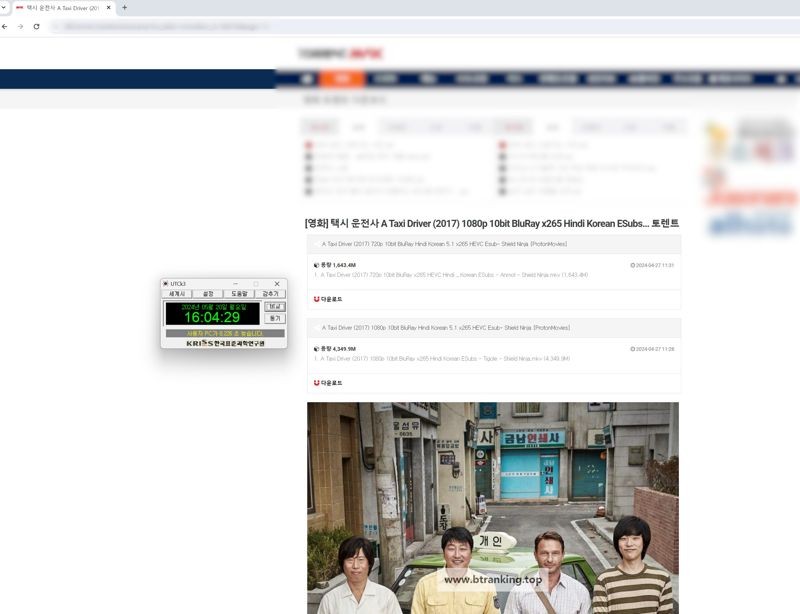The width and height of the screenshot is (800, 614).
Task: Click the green date line above the clock time
Action: click(x=214, y=307)
